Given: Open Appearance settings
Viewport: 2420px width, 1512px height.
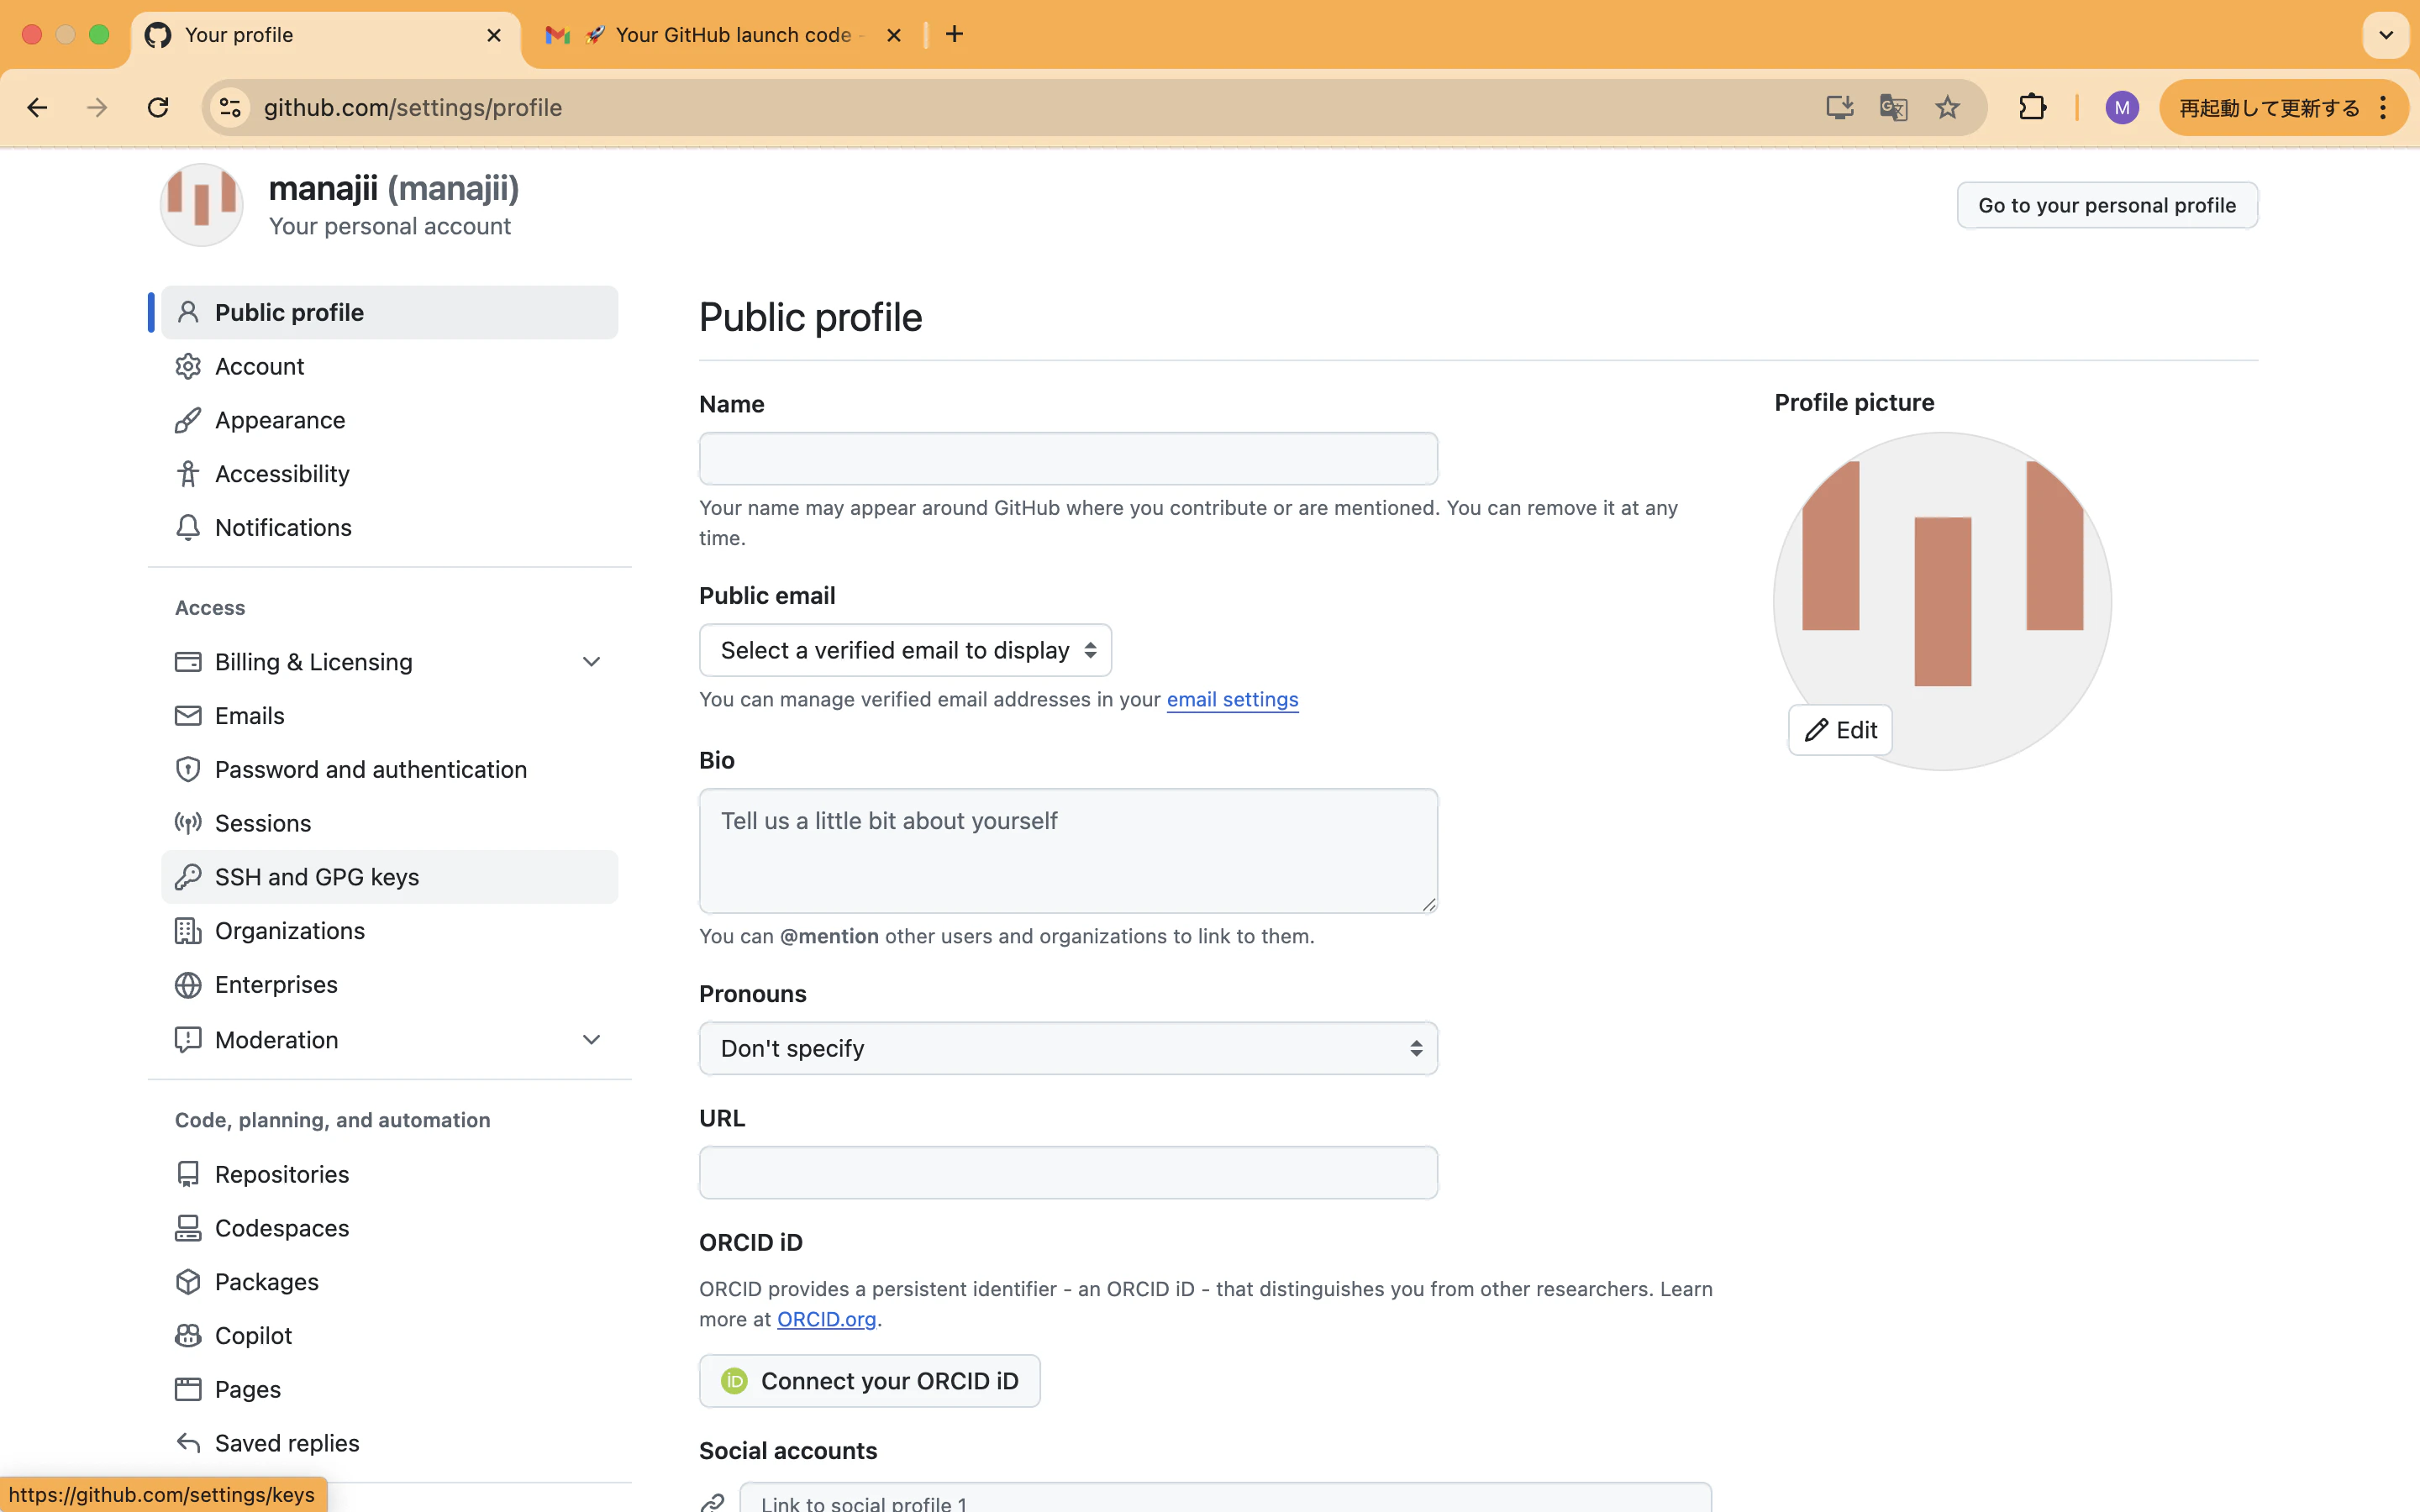Looking at the screenshot, I should point(390,421).
